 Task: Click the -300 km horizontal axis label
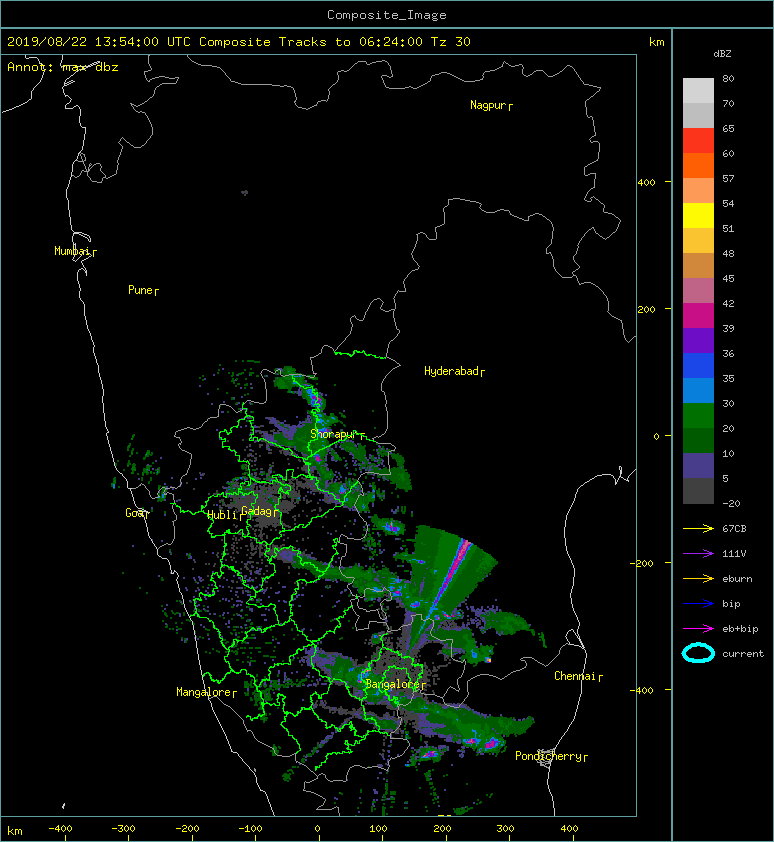tap(123, 829)
